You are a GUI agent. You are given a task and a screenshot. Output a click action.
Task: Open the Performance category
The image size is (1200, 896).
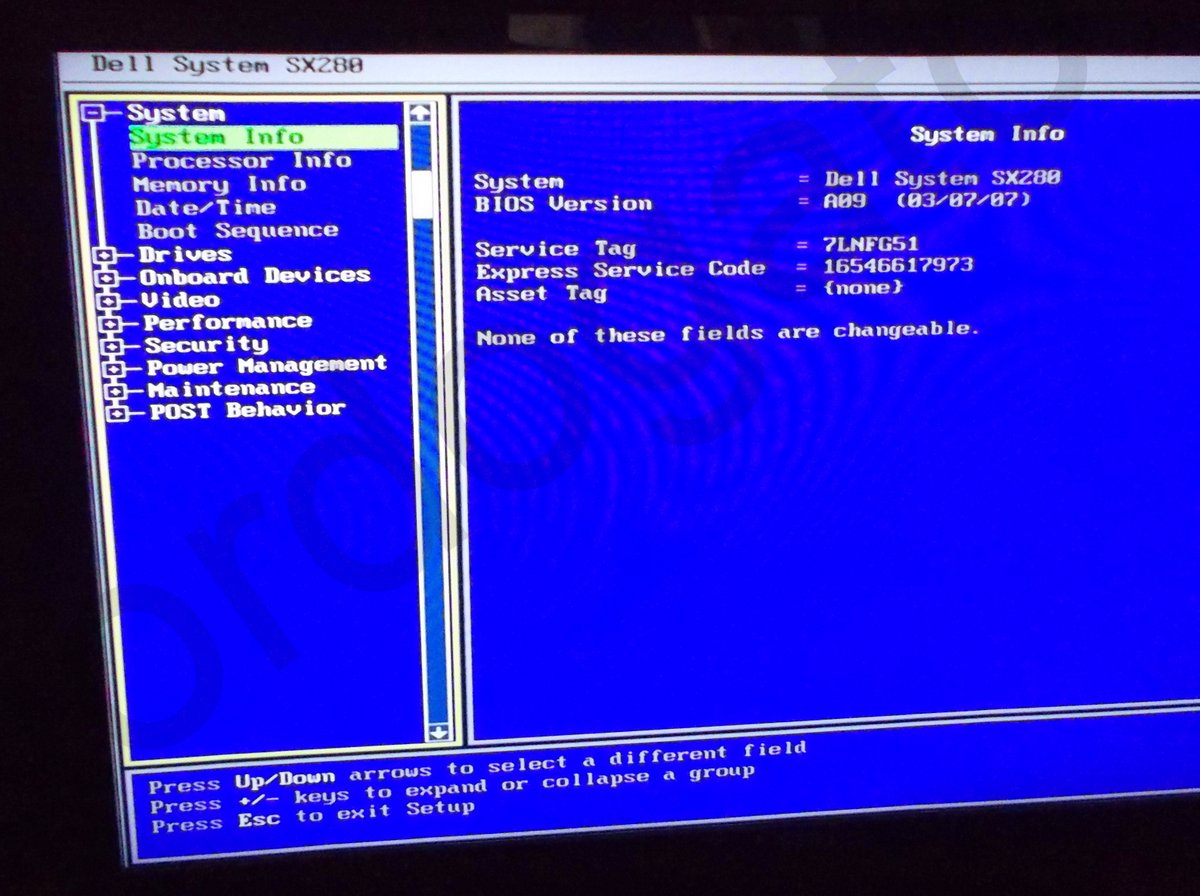click(227, 321)
